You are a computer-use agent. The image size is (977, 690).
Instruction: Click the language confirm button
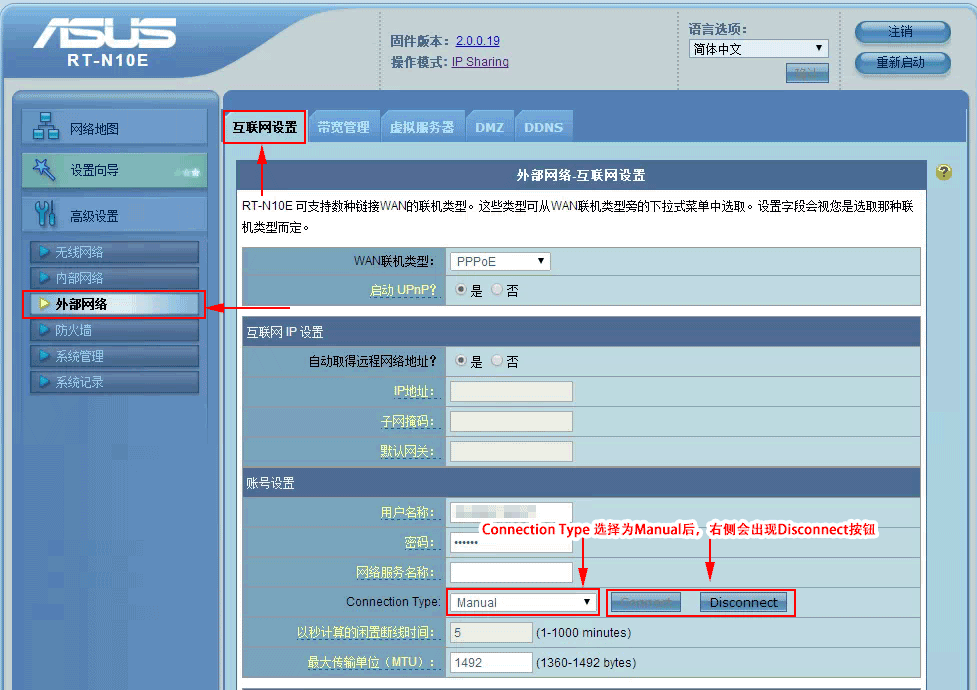pyautogui.click(x=807, y=73)
